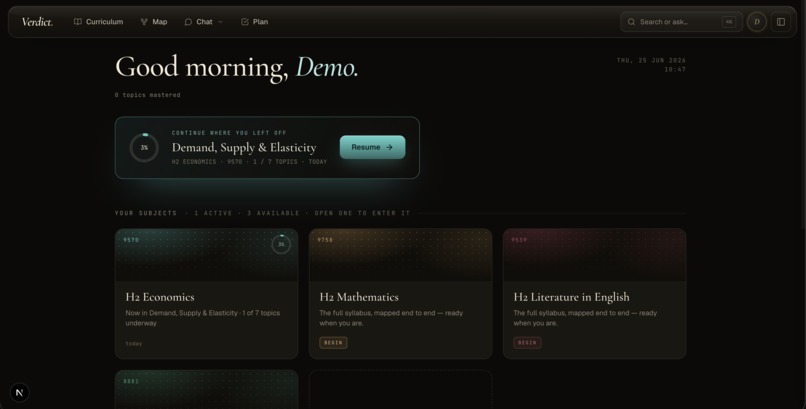Open the D user avatar menu
The width and height of the screenshot is (806, 409).
pyautogui.click(x=757, y=22)
